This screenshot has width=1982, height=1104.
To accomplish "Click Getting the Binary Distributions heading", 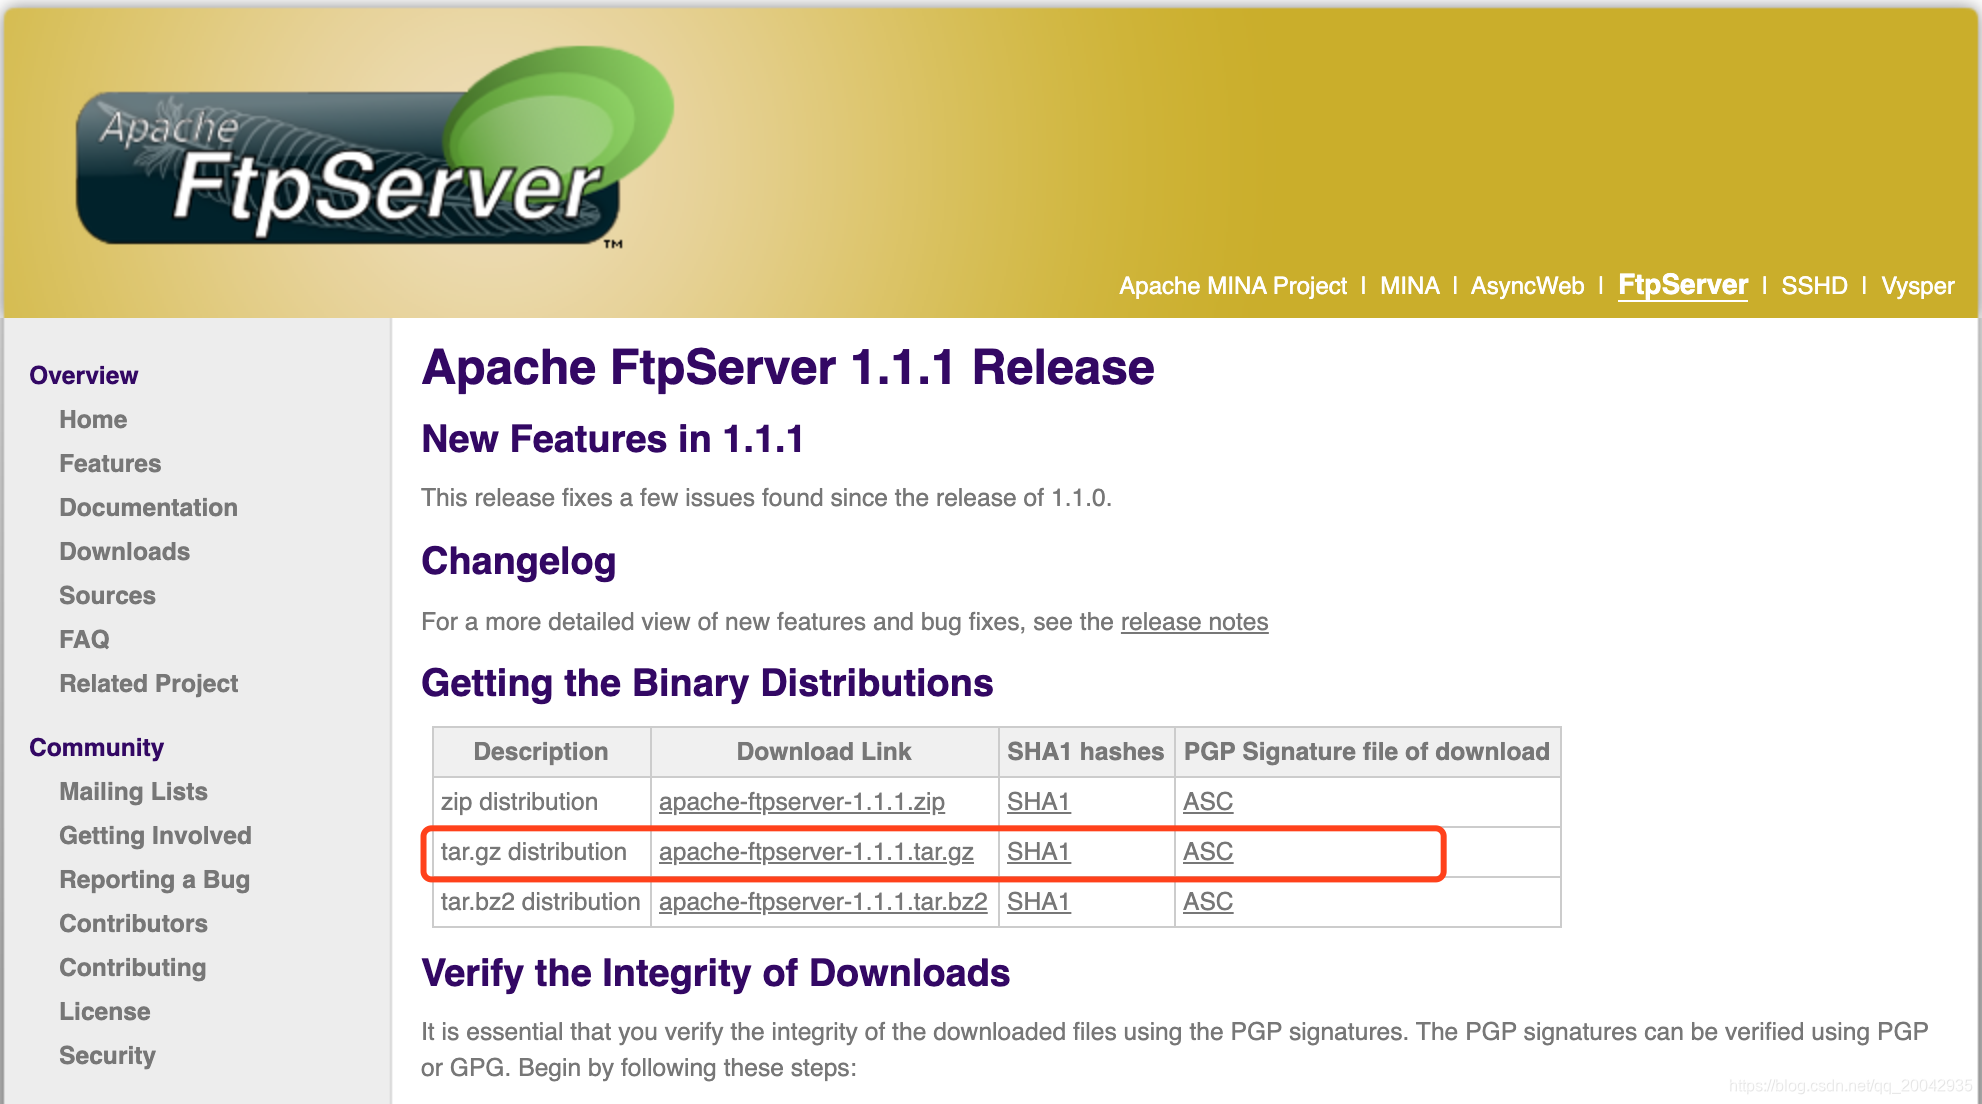I will (707, 683).
